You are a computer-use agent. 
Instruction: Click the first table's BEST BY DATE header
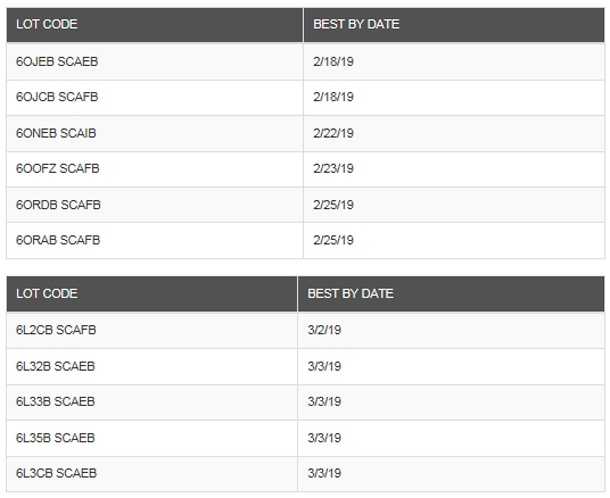(x=356, y=24)
